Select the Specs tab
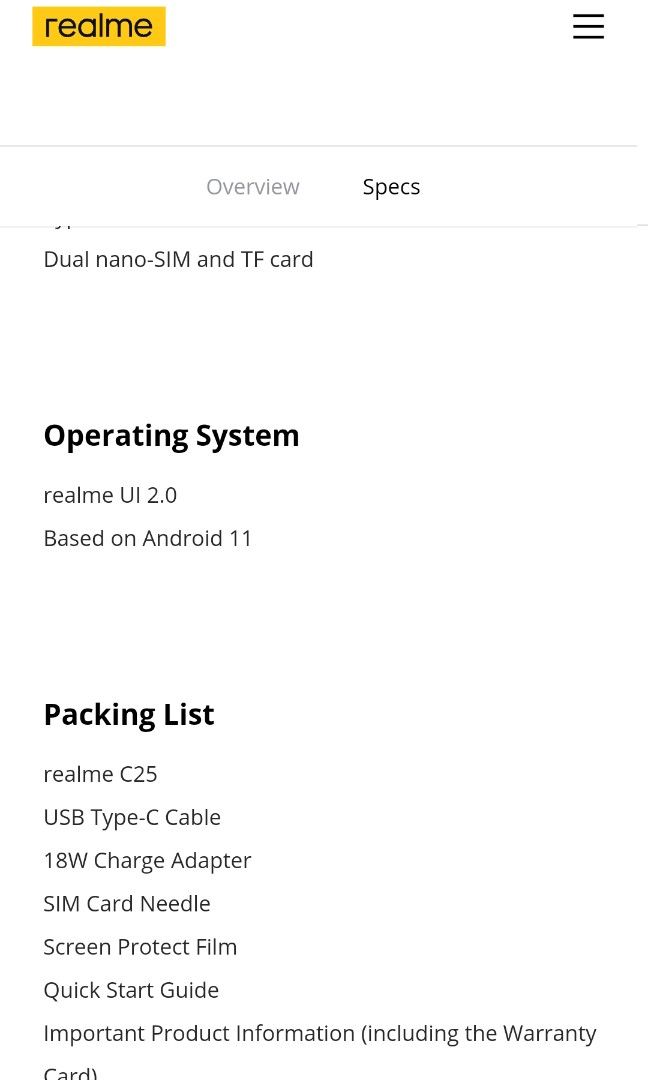Screen dimensions: 648x1080 pos(391,187)
